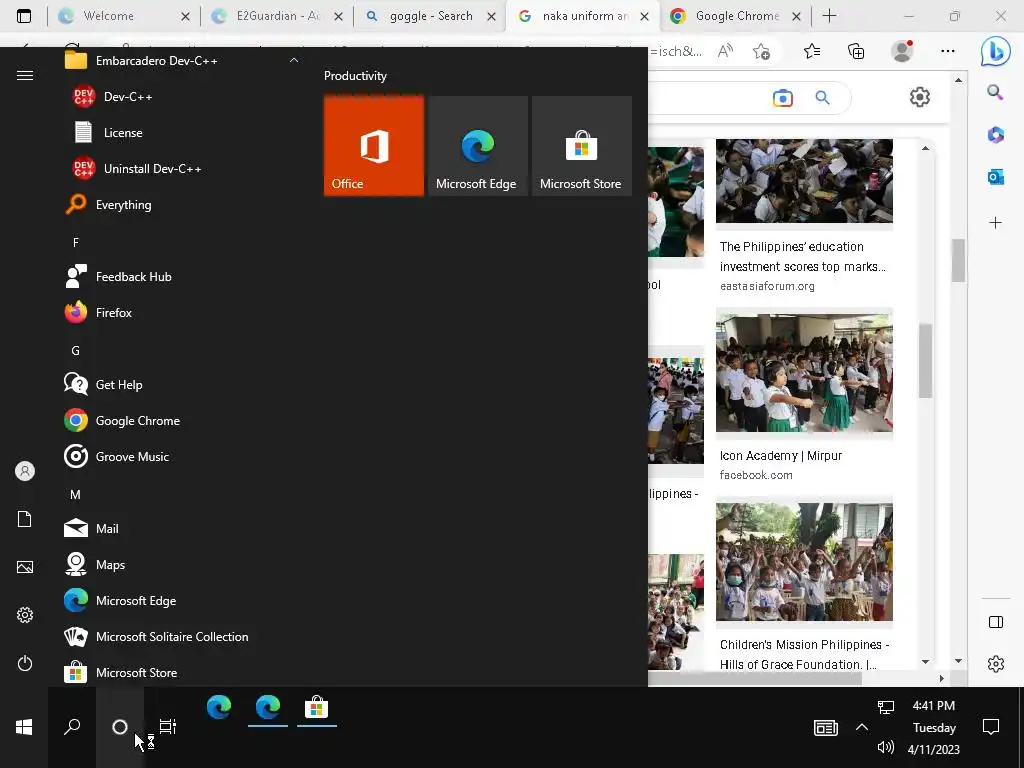The width and height of the screenshot is (1024, 768).
Task: Click the Microsoft Store taskbar icon
Action: pos(317,707)
